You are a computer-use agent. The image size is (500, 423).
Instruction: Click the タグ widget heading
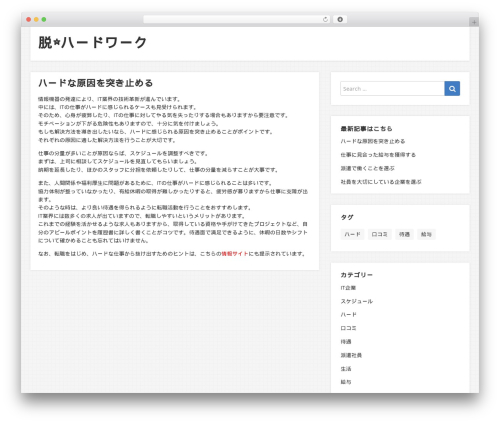(x=347, y=217)
